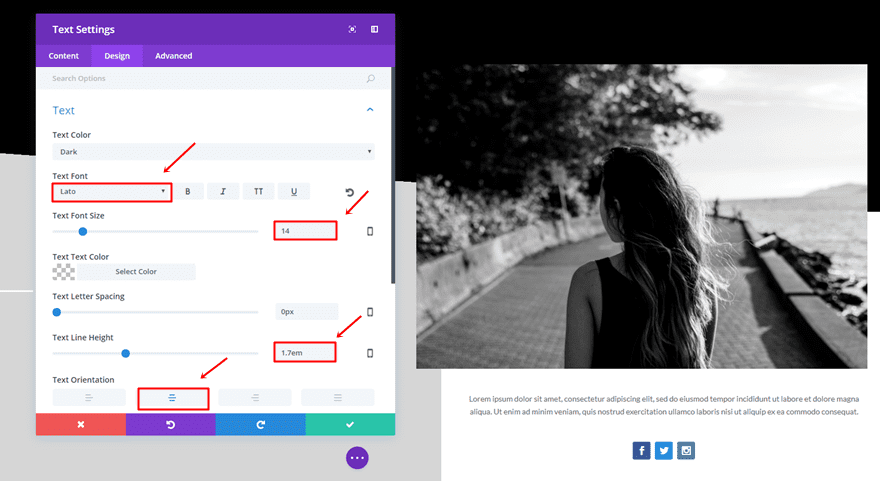Snap modal to sidebar icon in header
Image resolution: width=880 pixels, height=481 pixels.
[x=374, y=29]
